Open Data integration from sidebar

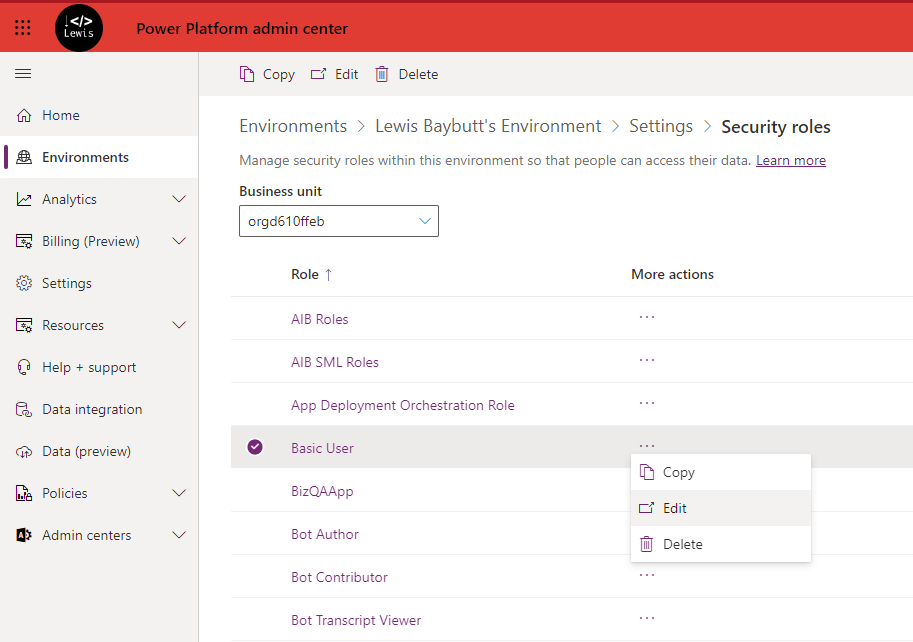tap(92, 409)
